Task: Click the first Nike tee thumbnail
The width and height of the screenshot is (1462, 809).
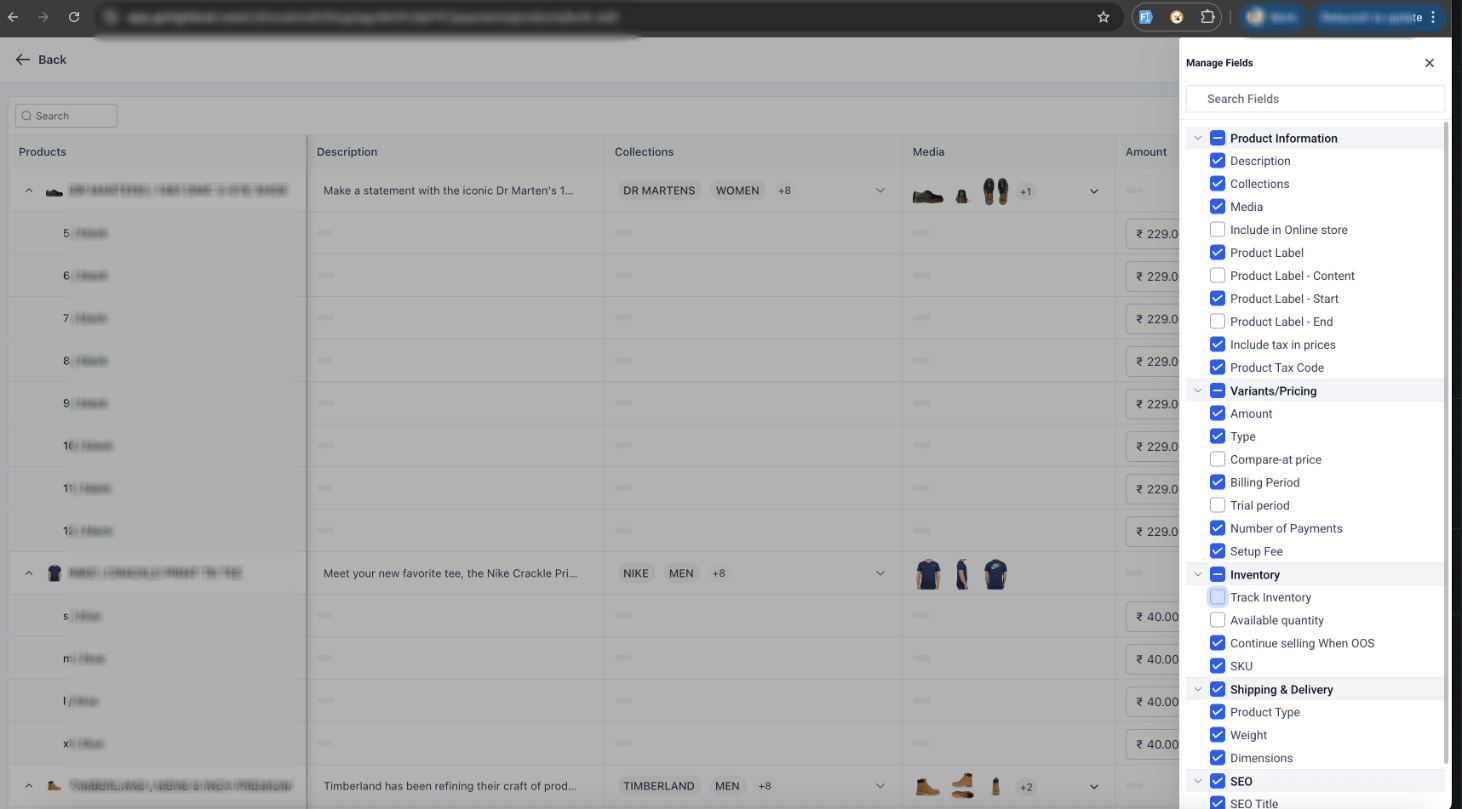Action: tap(928, 574)
